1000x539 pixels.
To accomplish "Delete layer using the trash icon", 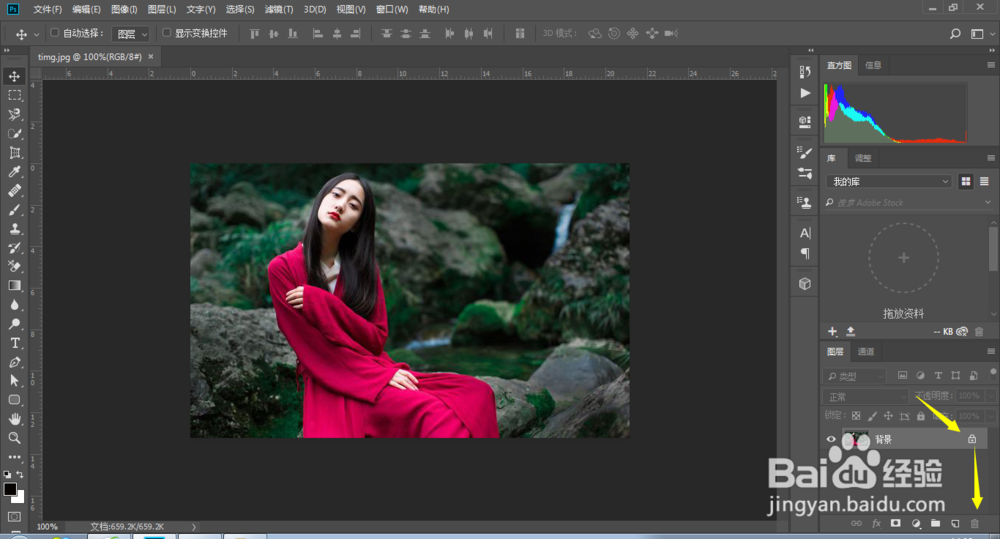I will pyautogui.click(x=974, y=524).
